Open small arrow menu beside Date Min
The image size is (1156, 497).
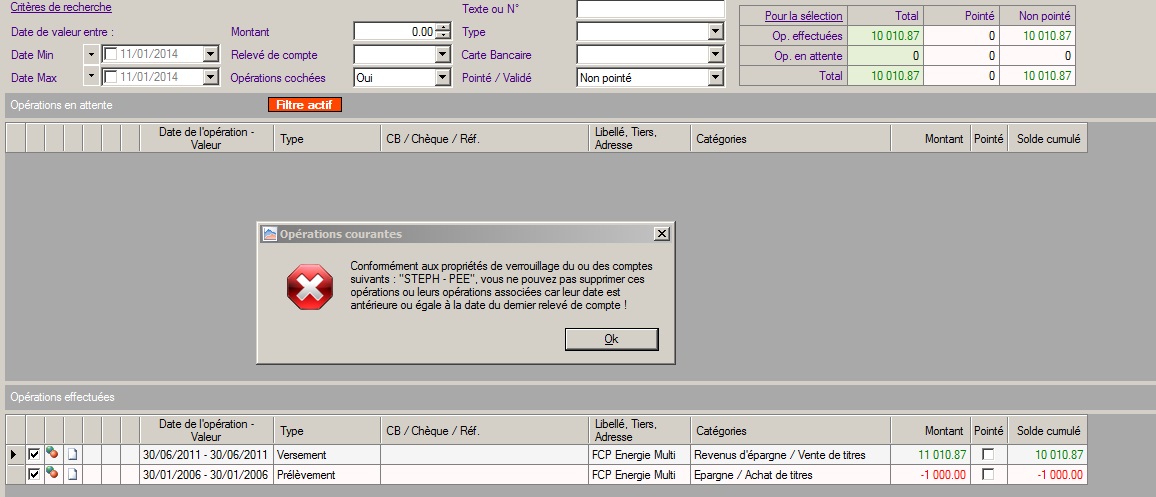91,55
